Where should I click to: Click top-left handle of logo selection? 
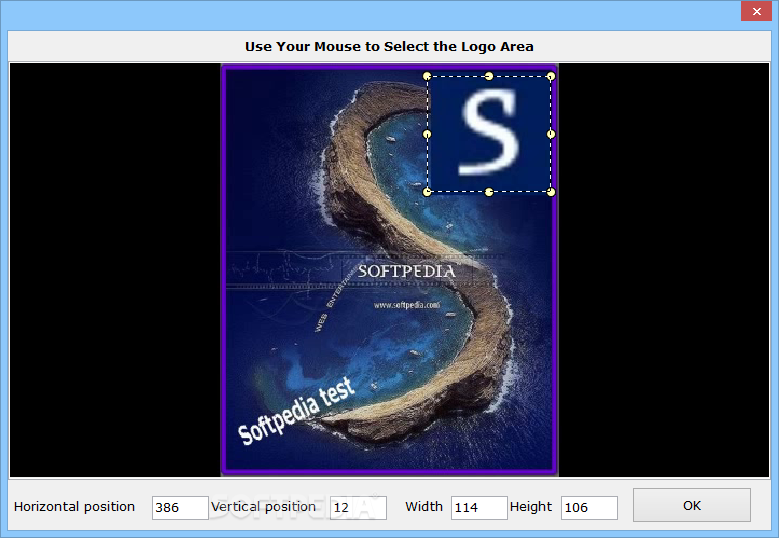pyautogui.click(x=427, y=76)
